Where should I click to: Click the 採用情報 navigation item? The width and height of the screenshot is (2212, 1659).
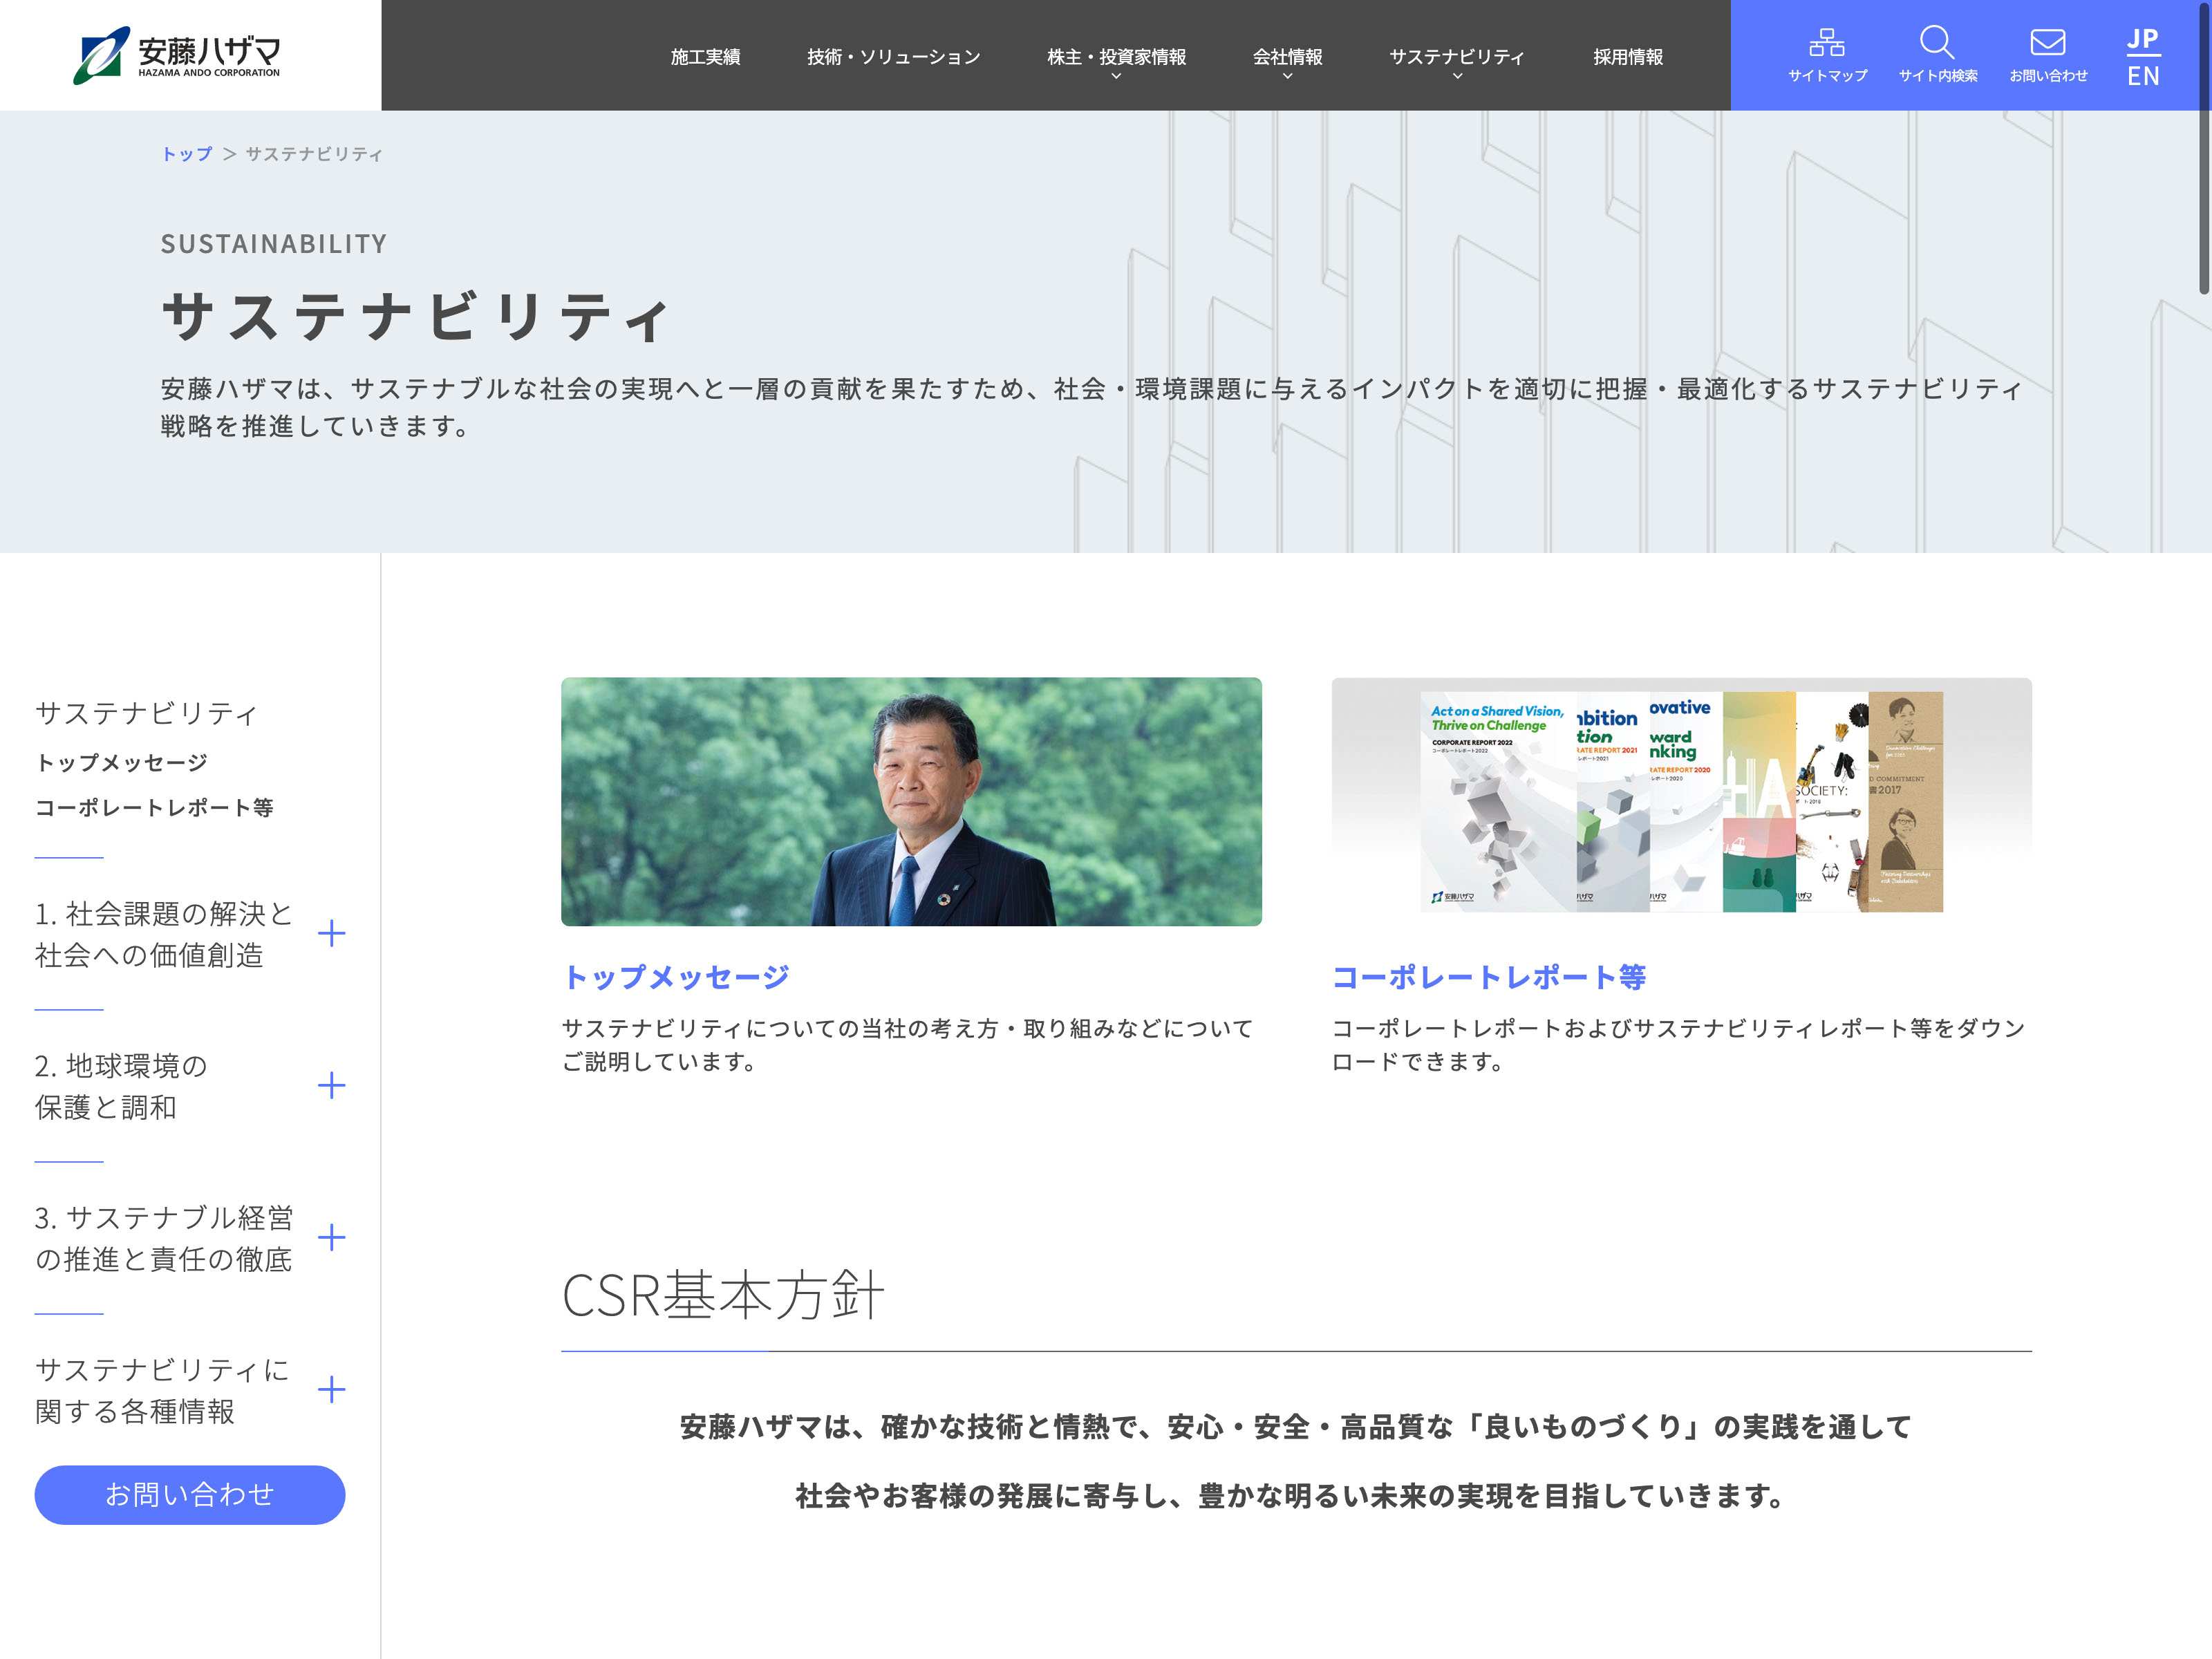coord(1627,57)
